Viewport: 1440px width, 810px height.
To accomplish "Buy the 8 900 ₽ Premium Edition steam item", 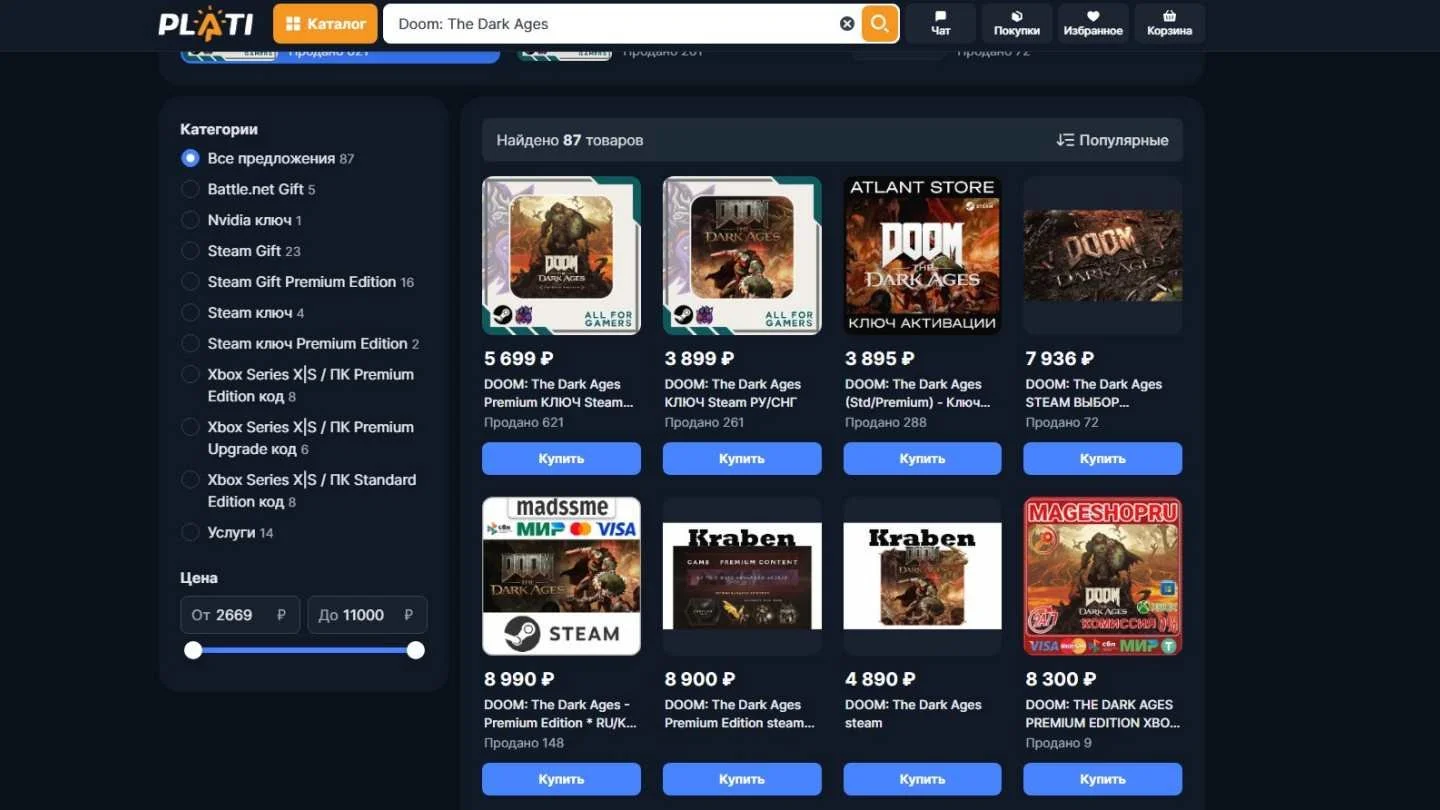I will click(x=742, y=779).
